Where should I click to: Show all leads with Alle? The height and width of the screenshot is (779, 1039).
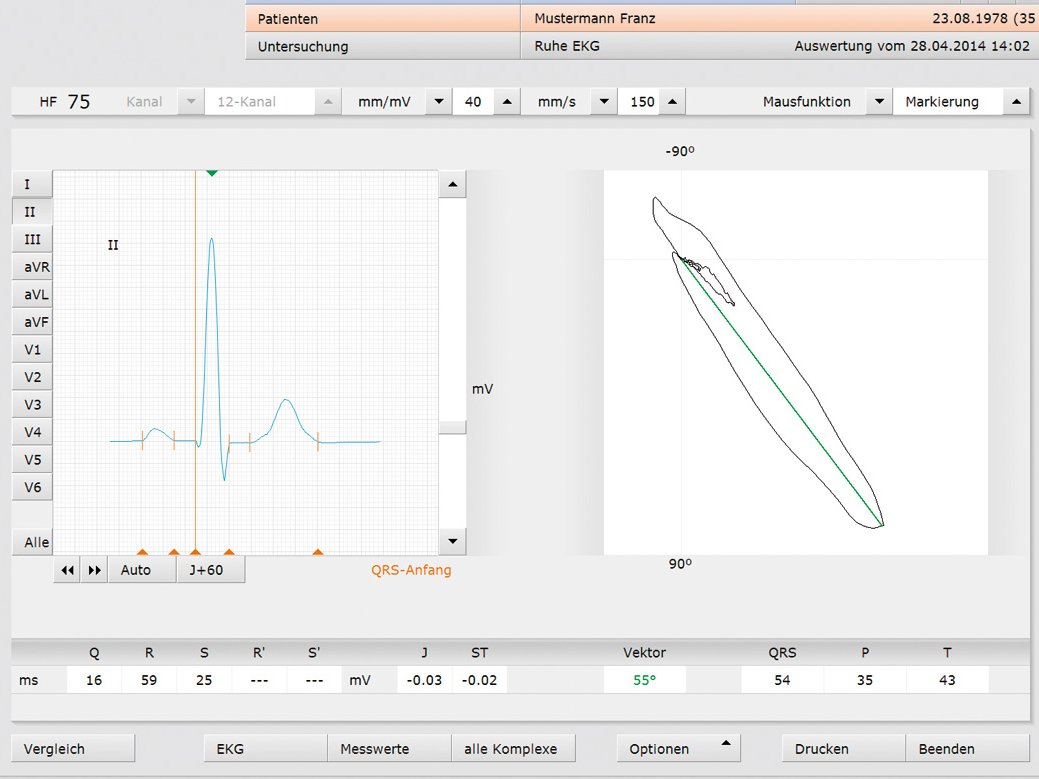36,542
